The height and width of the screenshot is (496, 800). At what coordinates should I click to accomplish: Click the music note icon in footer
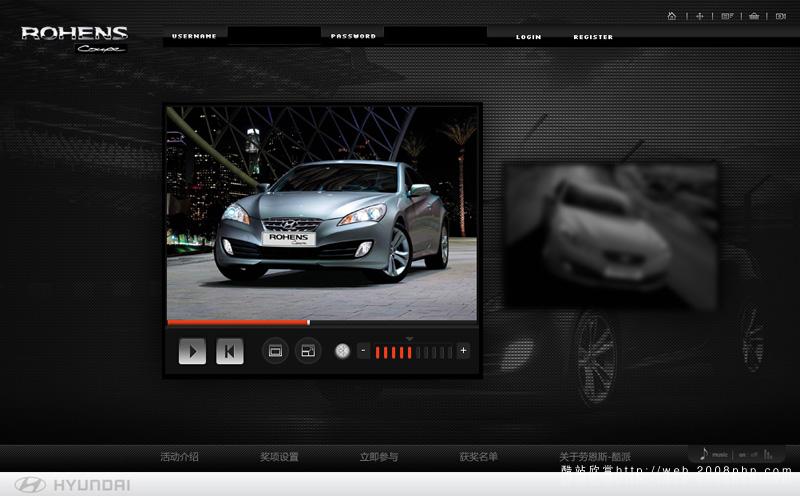(x=704, y=455)
